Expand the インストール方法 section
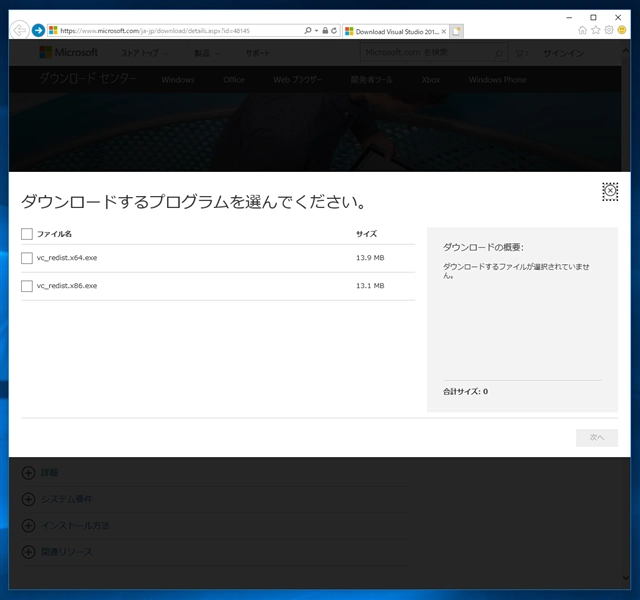The image size is (640, 600). pos(28,526)
